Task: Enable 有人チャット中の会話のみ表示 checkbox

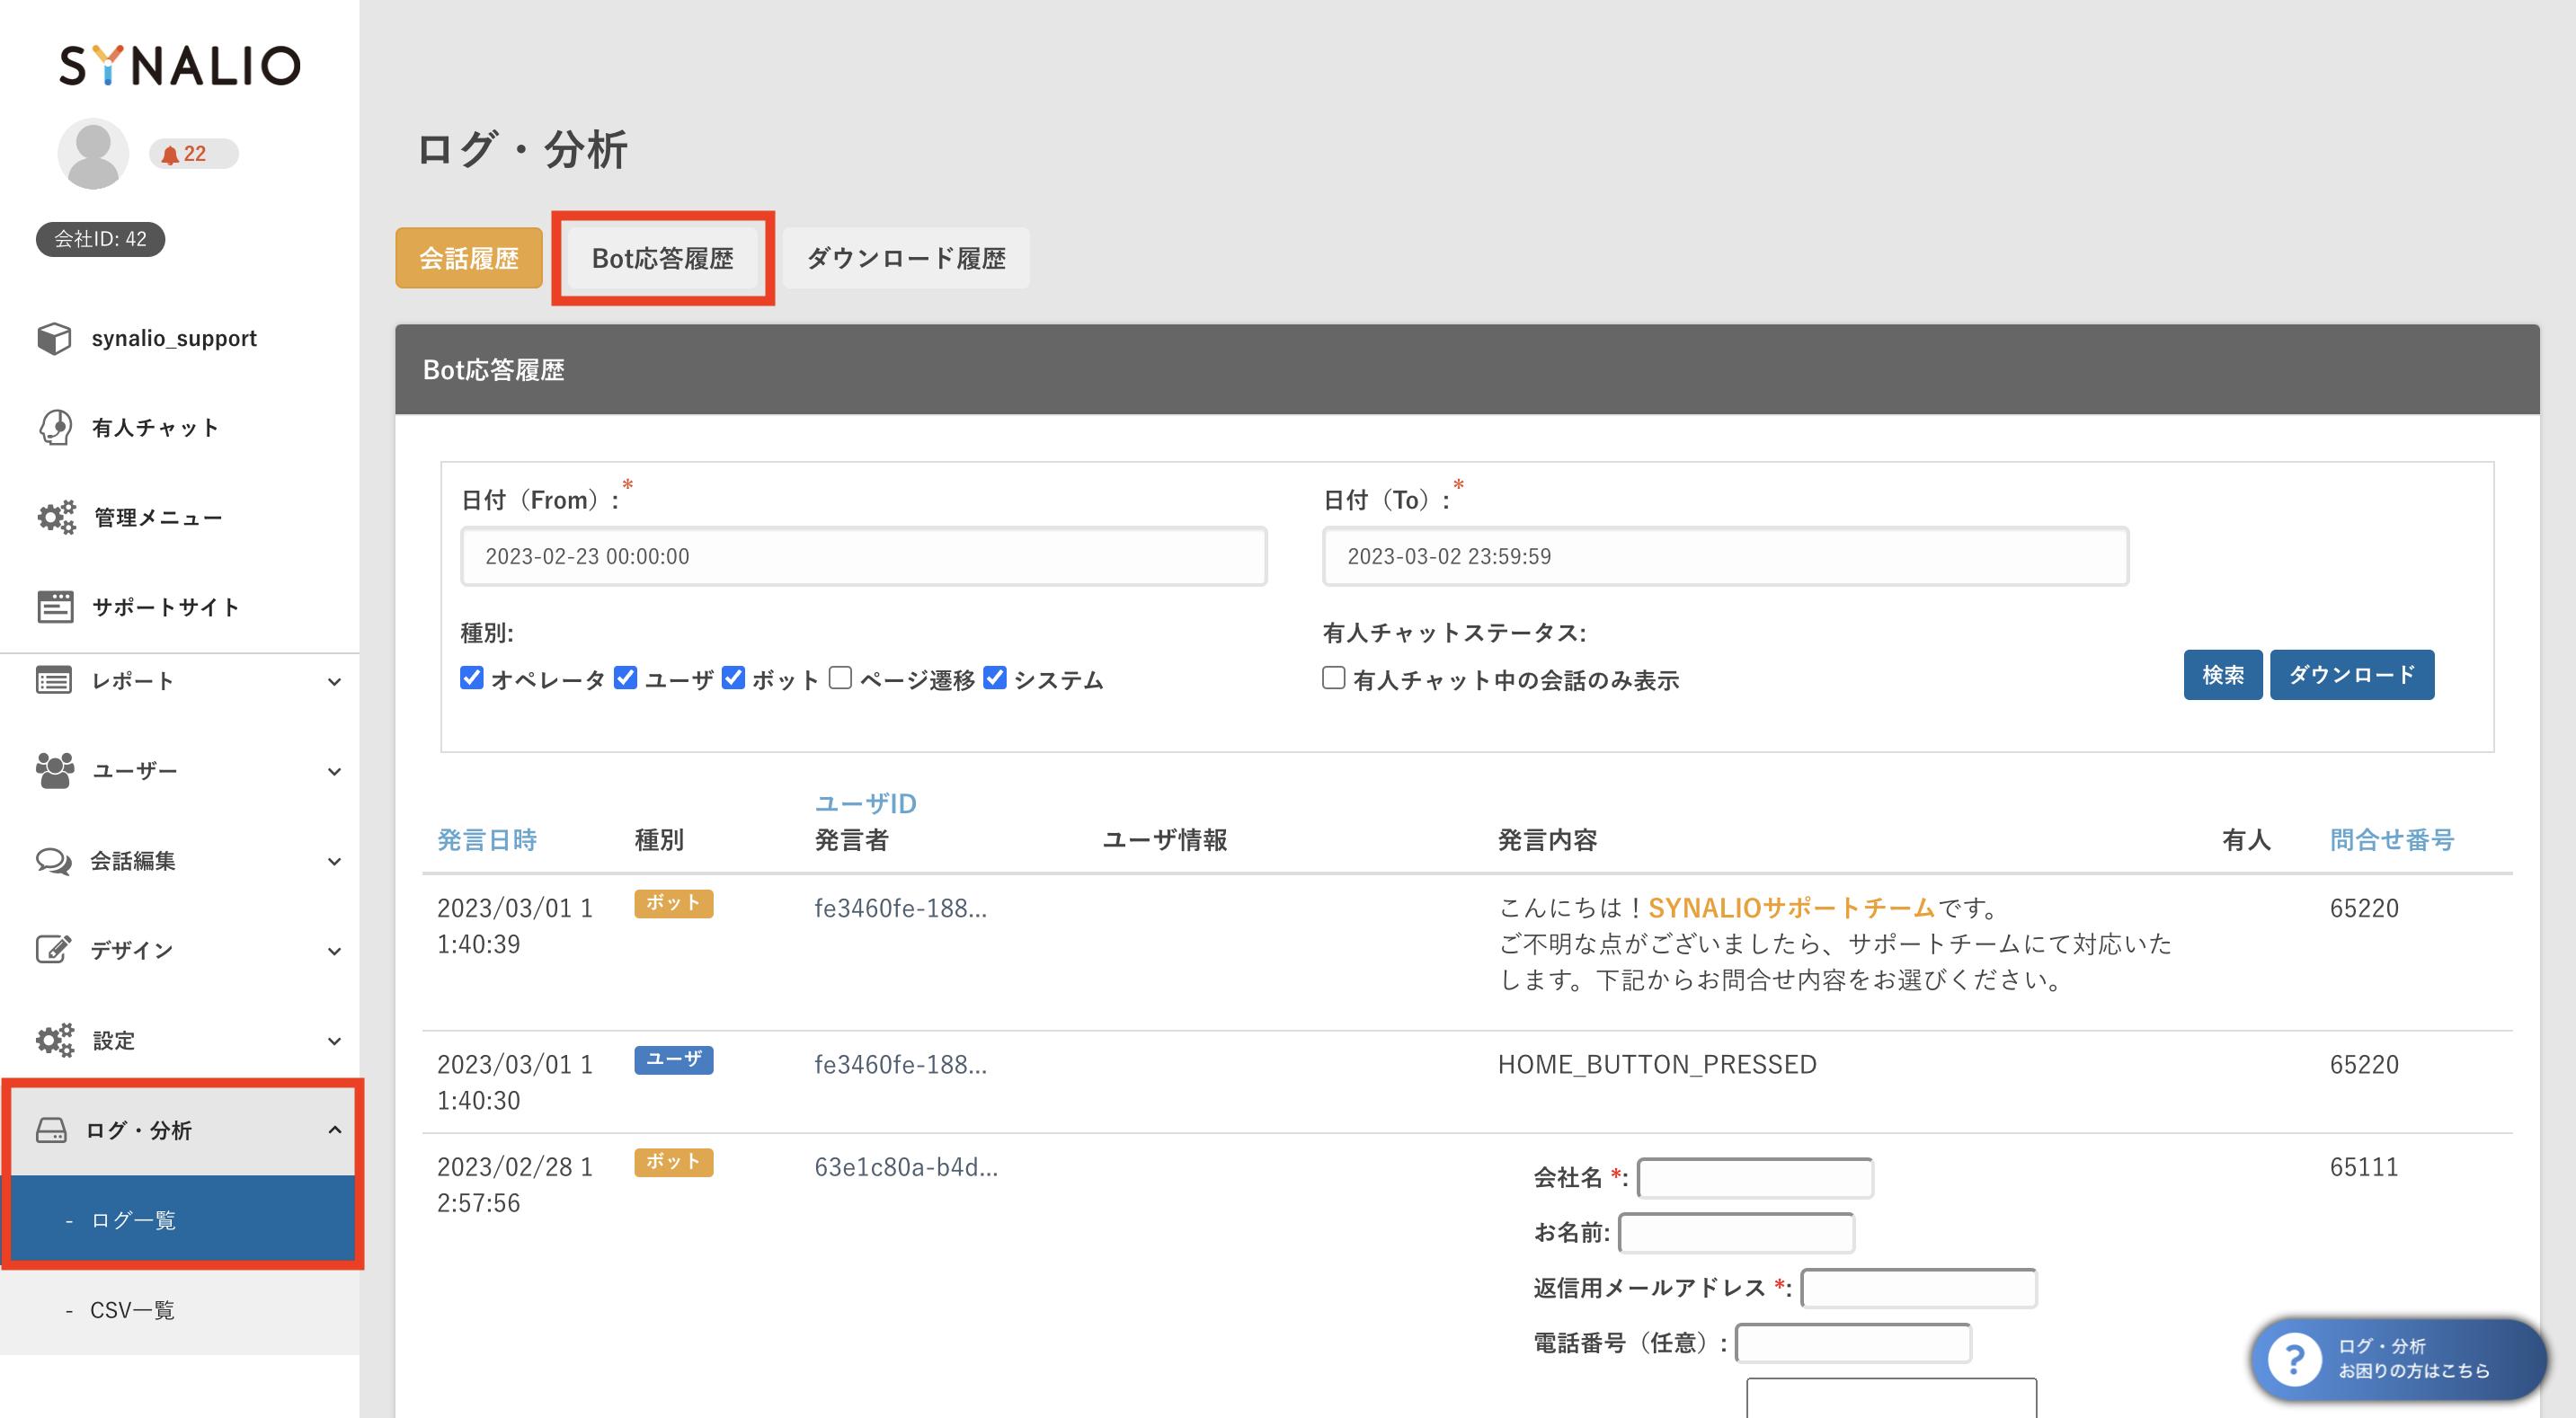Action: 1334,677
